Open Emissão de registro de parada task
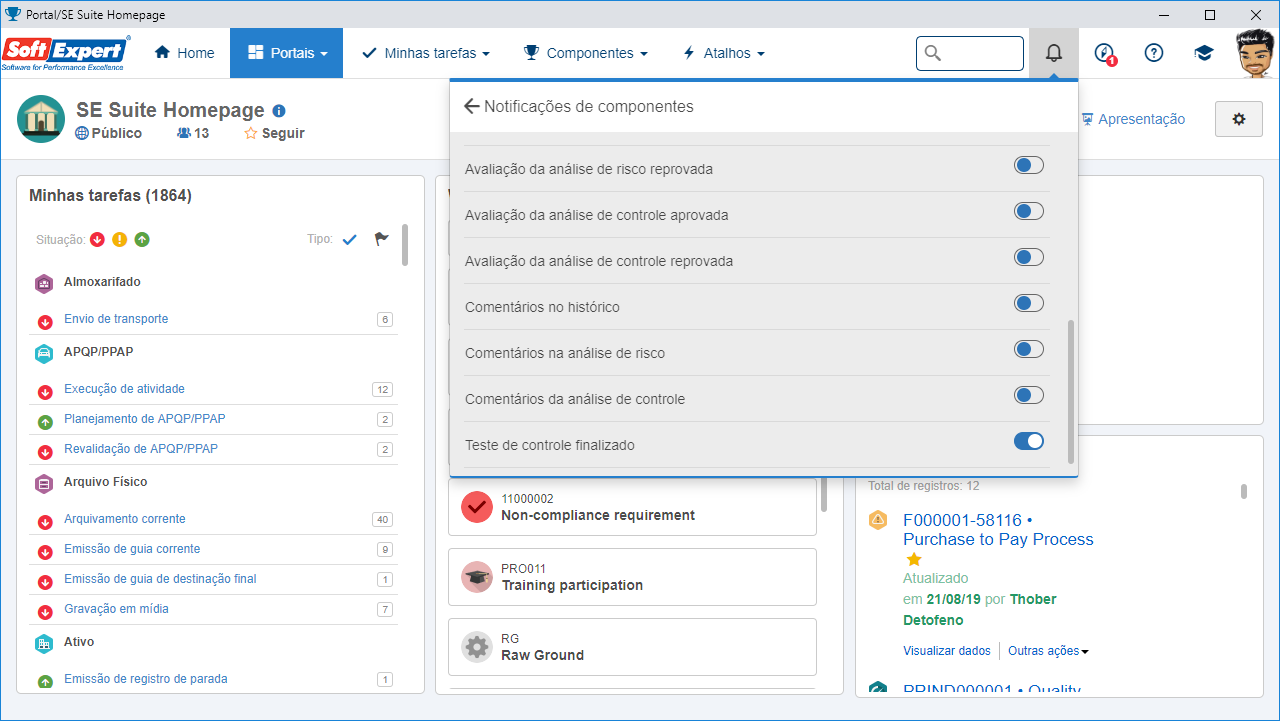 tap(146, 679)
